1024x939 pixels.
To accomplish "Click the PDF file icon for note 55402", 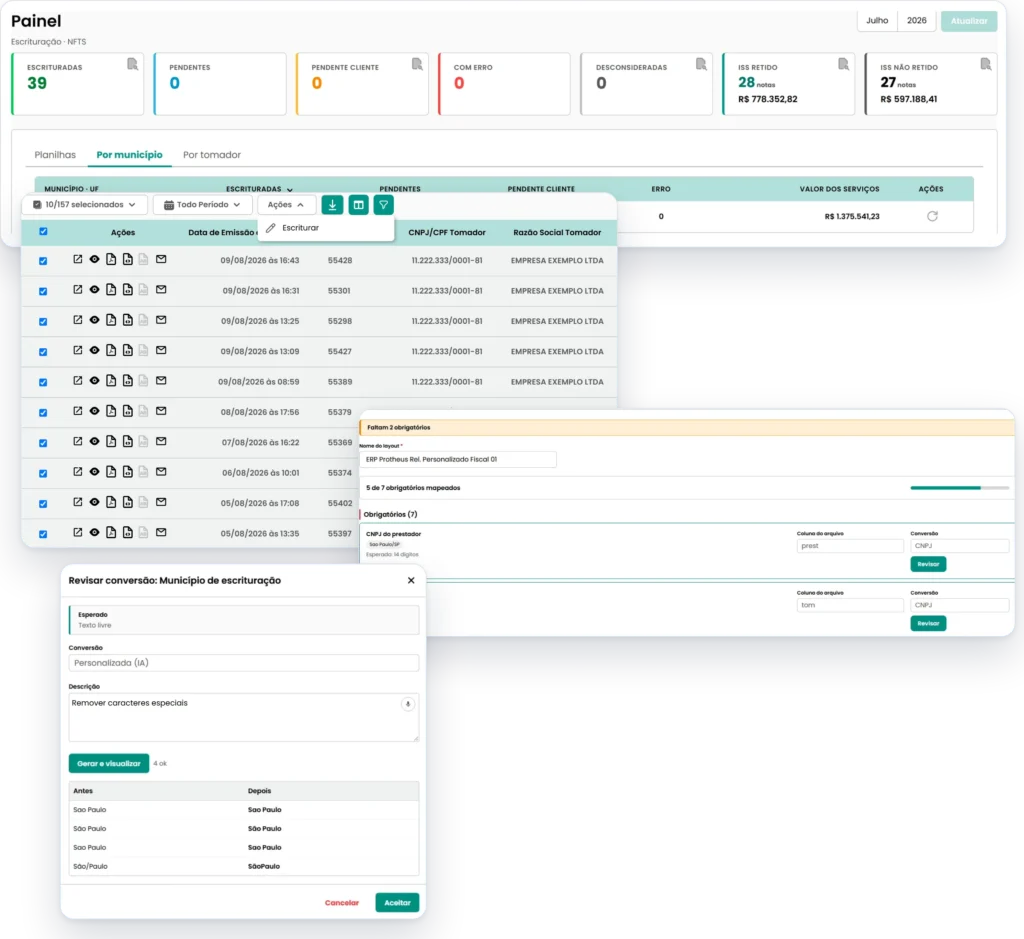I will (111, 502).
